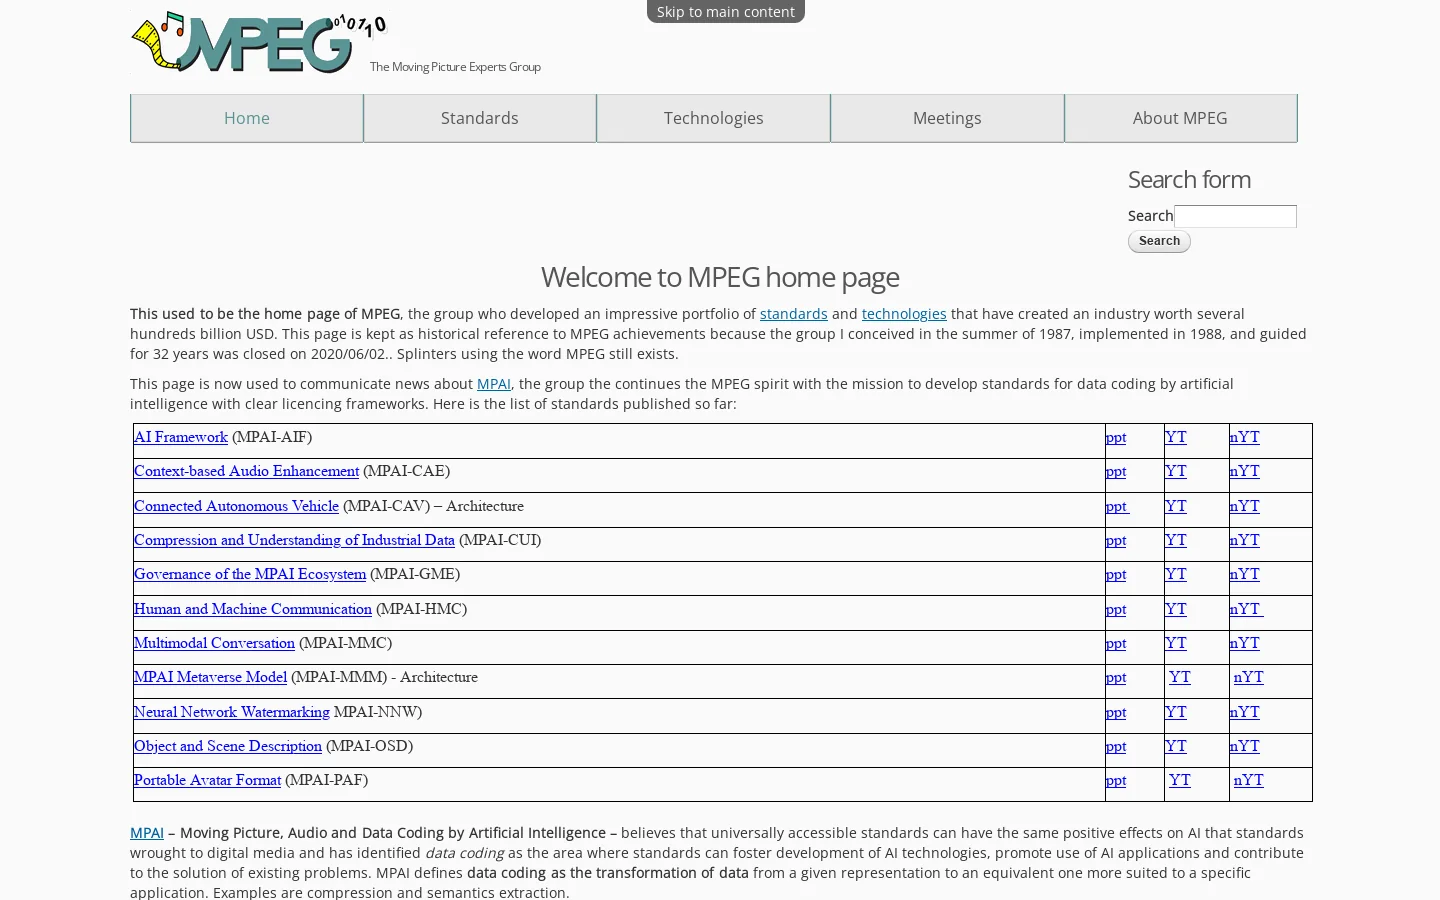Open ppt link for MPAI-GME row
Viewport: 1440px width, 900px height.
(x=1116, y=574)
